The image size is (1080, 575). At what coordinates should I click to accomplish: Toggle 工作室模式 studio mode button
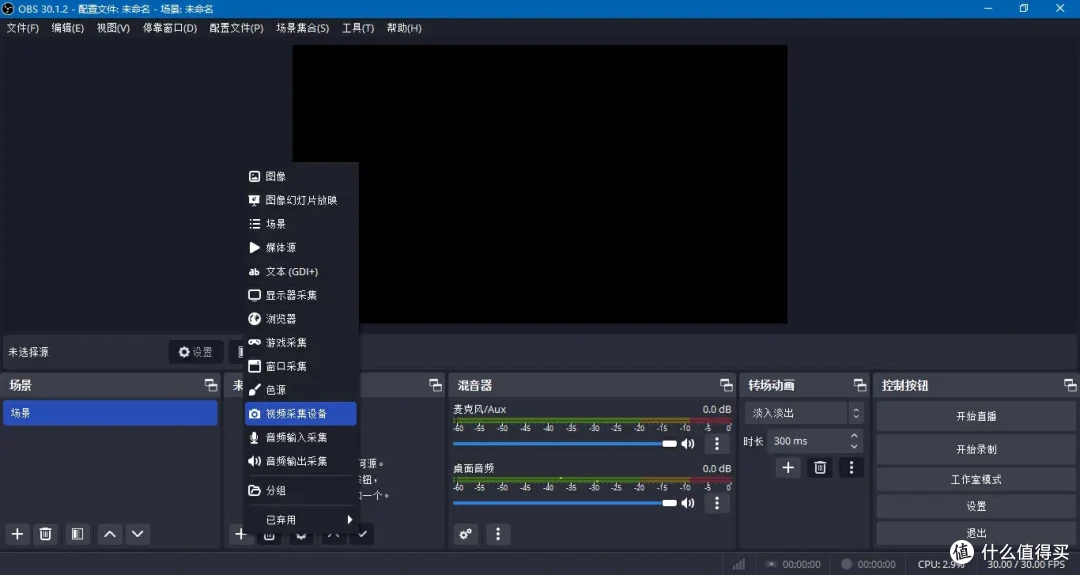pos(976,479)
